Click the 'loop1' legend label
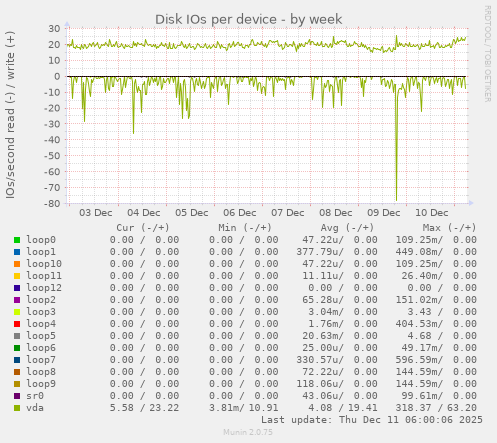This screenshot has height=443, width=497. click(x=41, y=252)
